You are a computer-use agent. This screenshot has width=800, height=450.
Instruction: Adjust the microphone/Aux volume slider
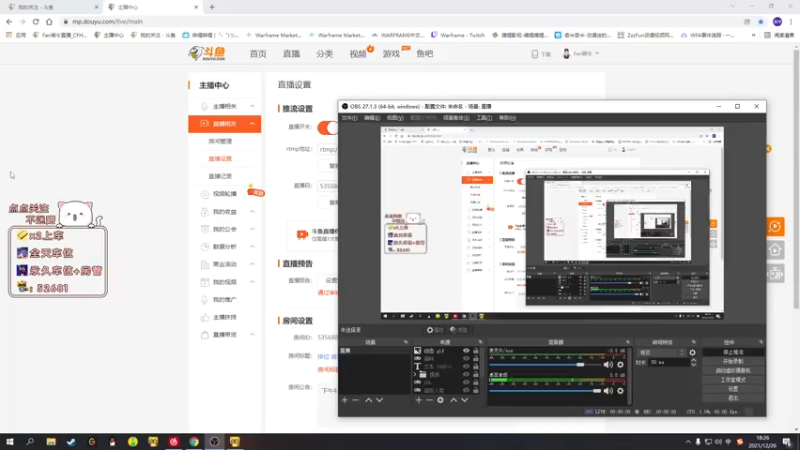[x=544, y=365]
